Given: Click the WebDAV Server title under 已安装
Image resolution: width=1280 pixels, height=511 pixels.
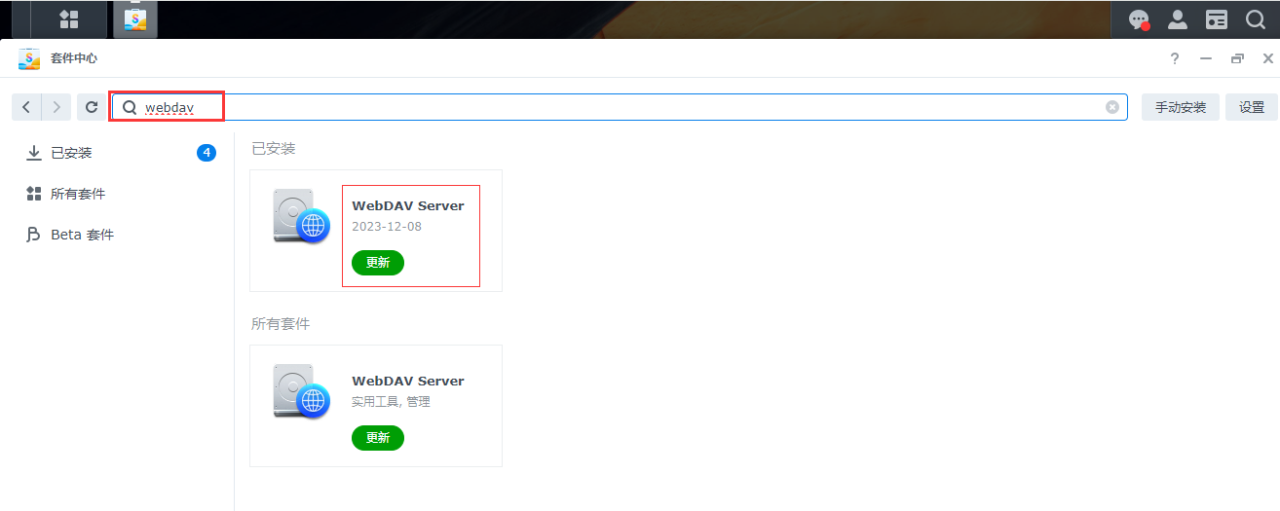Looking at the screenshot, I should (x=408, y=206).
